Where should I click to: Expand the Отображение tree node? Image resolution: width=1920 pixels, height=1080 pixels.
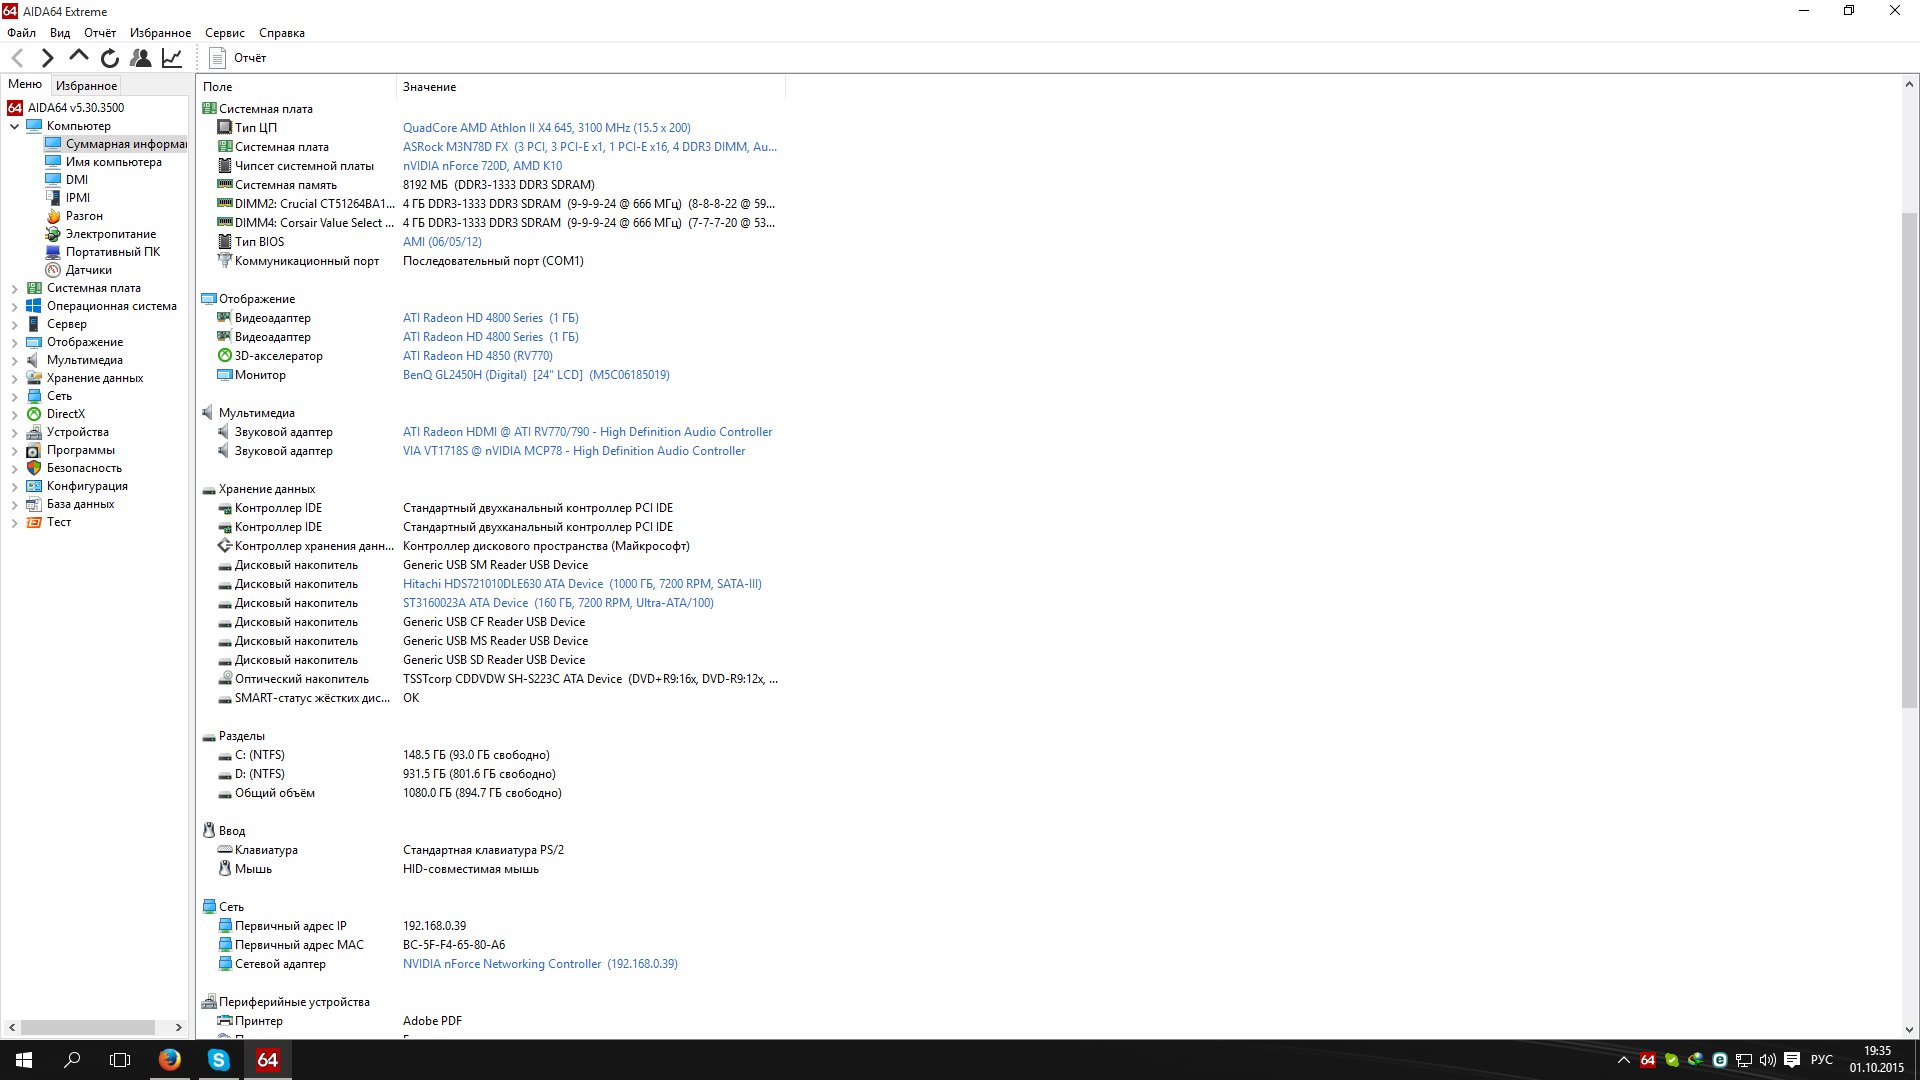click(14, 342)
